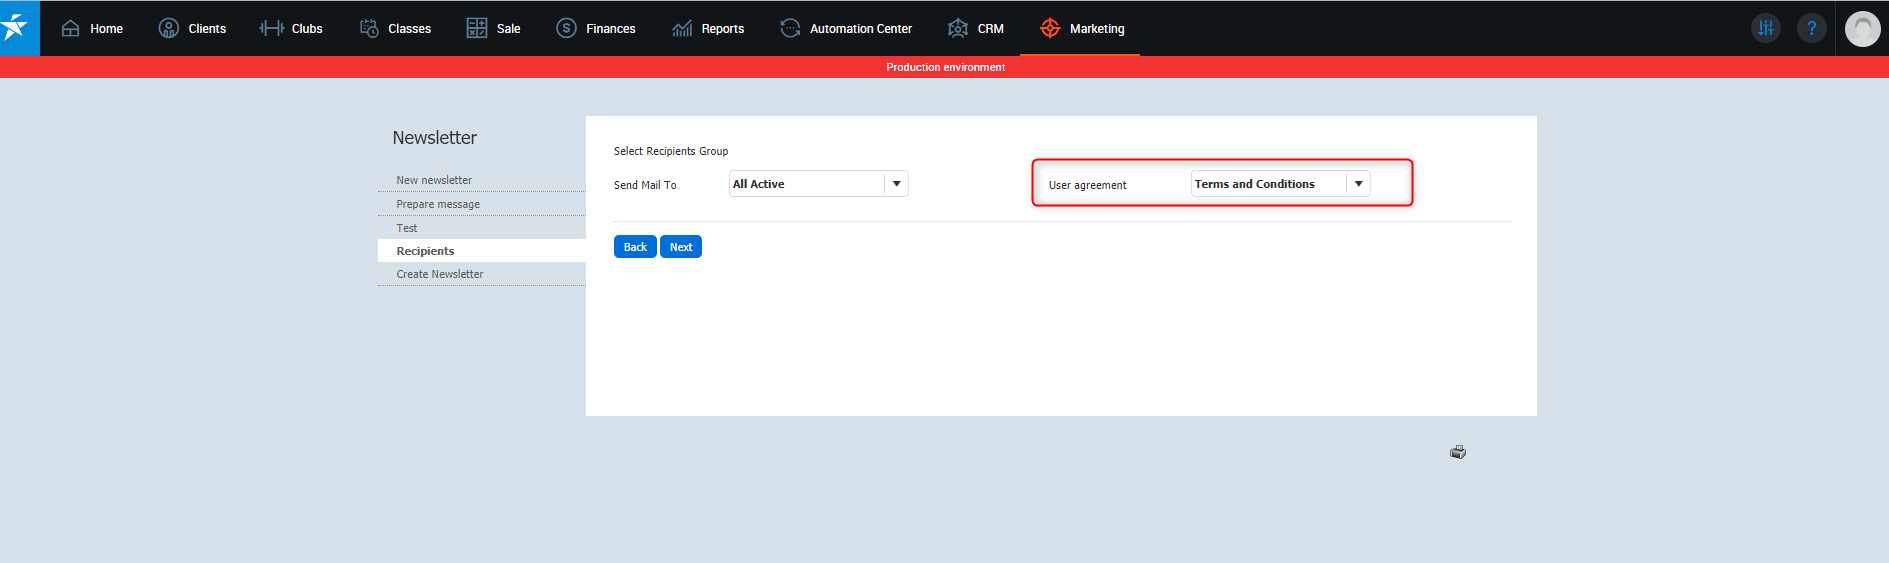Open the Classes menu

395,28
